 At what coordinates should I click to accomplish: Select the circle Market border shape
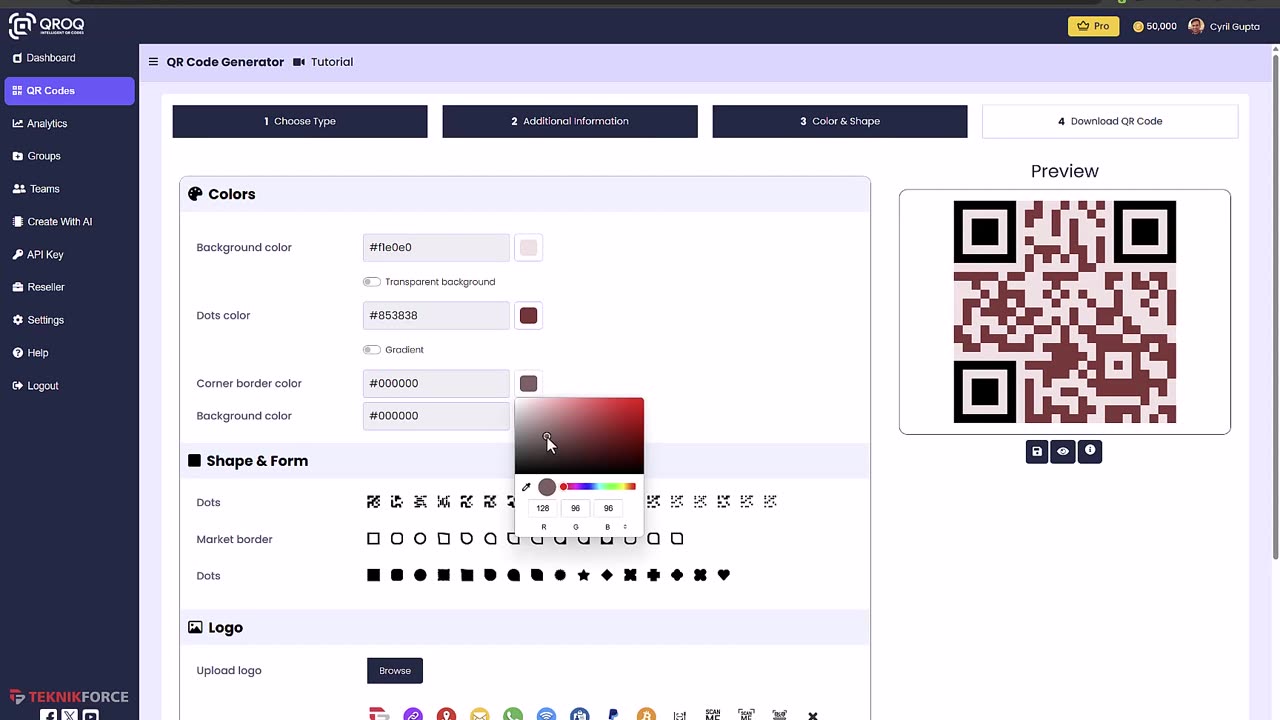click(x=420, y=539)
